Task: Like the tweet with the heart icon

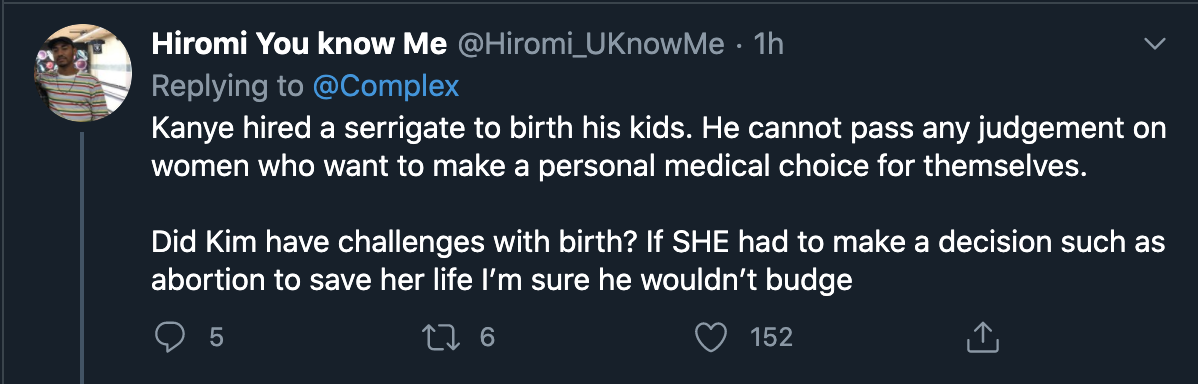Action: pos(712,337)
